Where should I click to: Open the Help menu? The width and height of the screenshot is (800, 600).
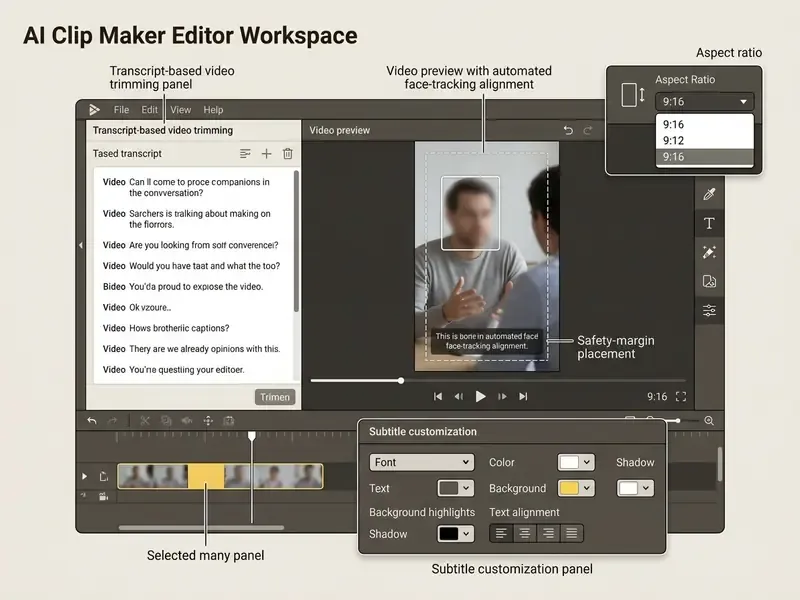213,110
